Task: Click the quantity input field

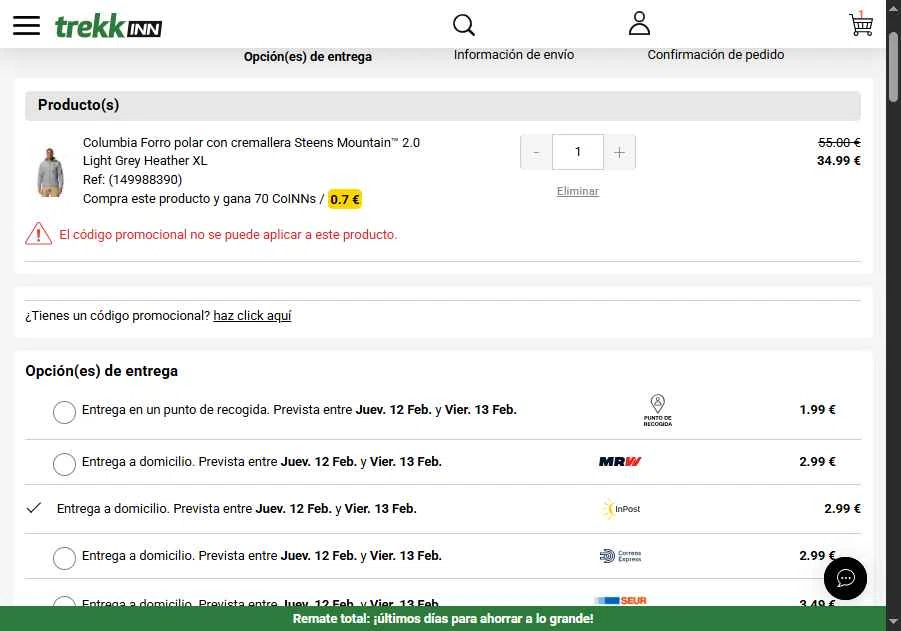Action: 578,152
